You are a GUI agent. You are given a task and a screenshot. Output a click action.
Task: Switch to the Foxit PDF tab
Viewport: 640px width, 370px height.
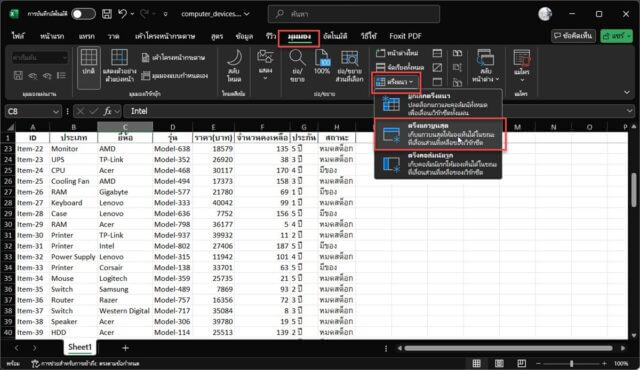405,36
